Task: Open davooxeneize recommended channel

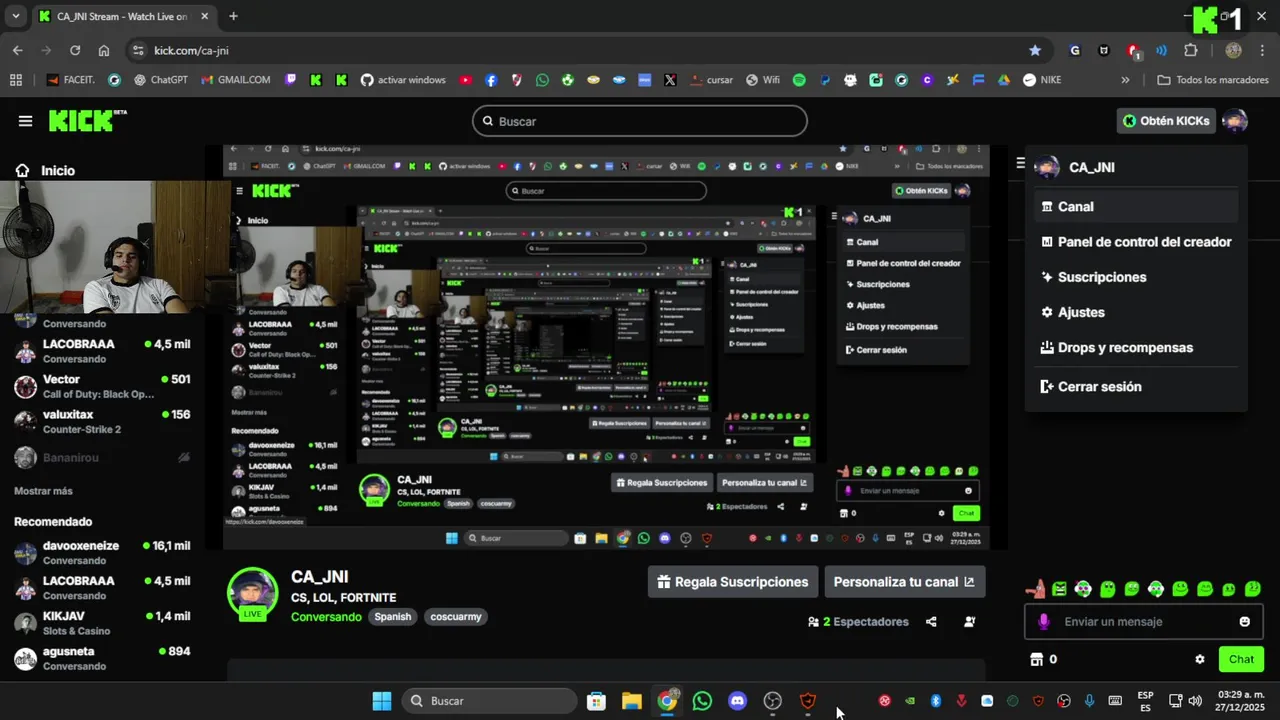Action: 102,553
